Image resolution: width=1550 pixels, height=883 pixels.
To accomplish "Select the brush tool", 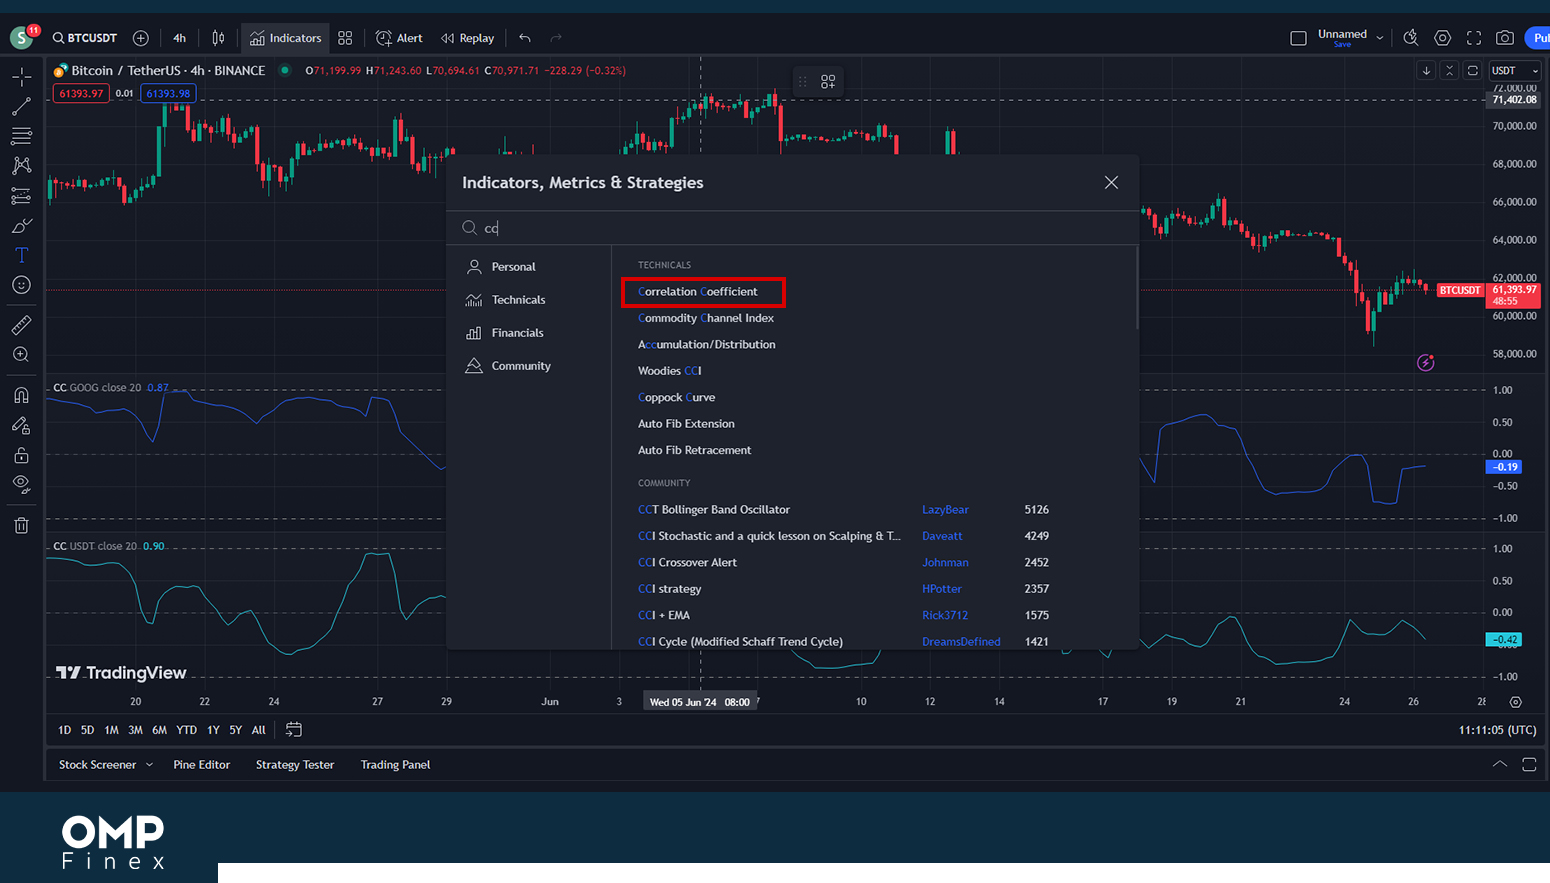I will (x=21, y=226).
